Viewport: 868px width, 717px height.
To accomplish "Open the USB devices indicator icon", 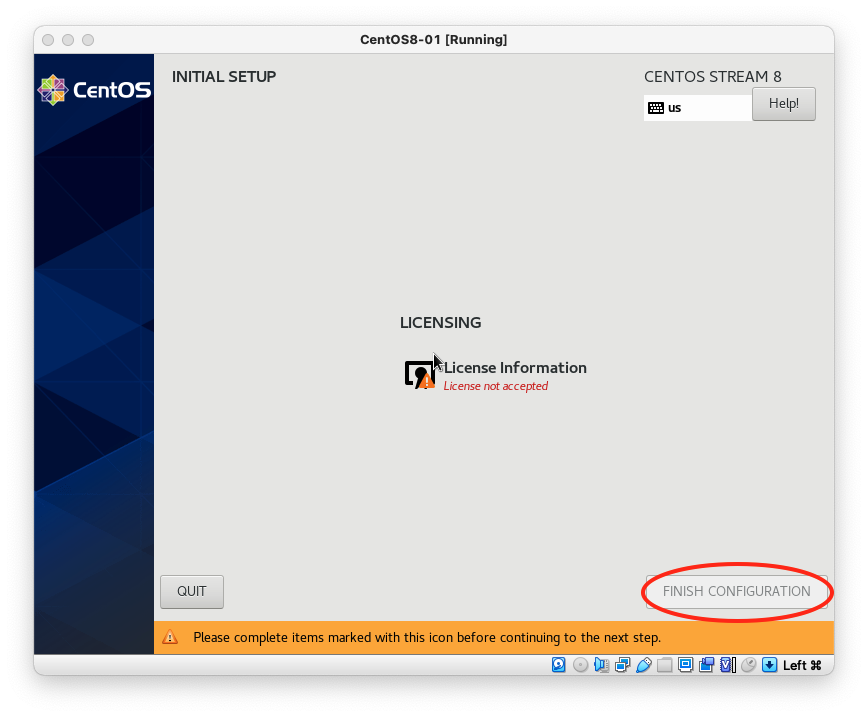I will click(643, 664).
